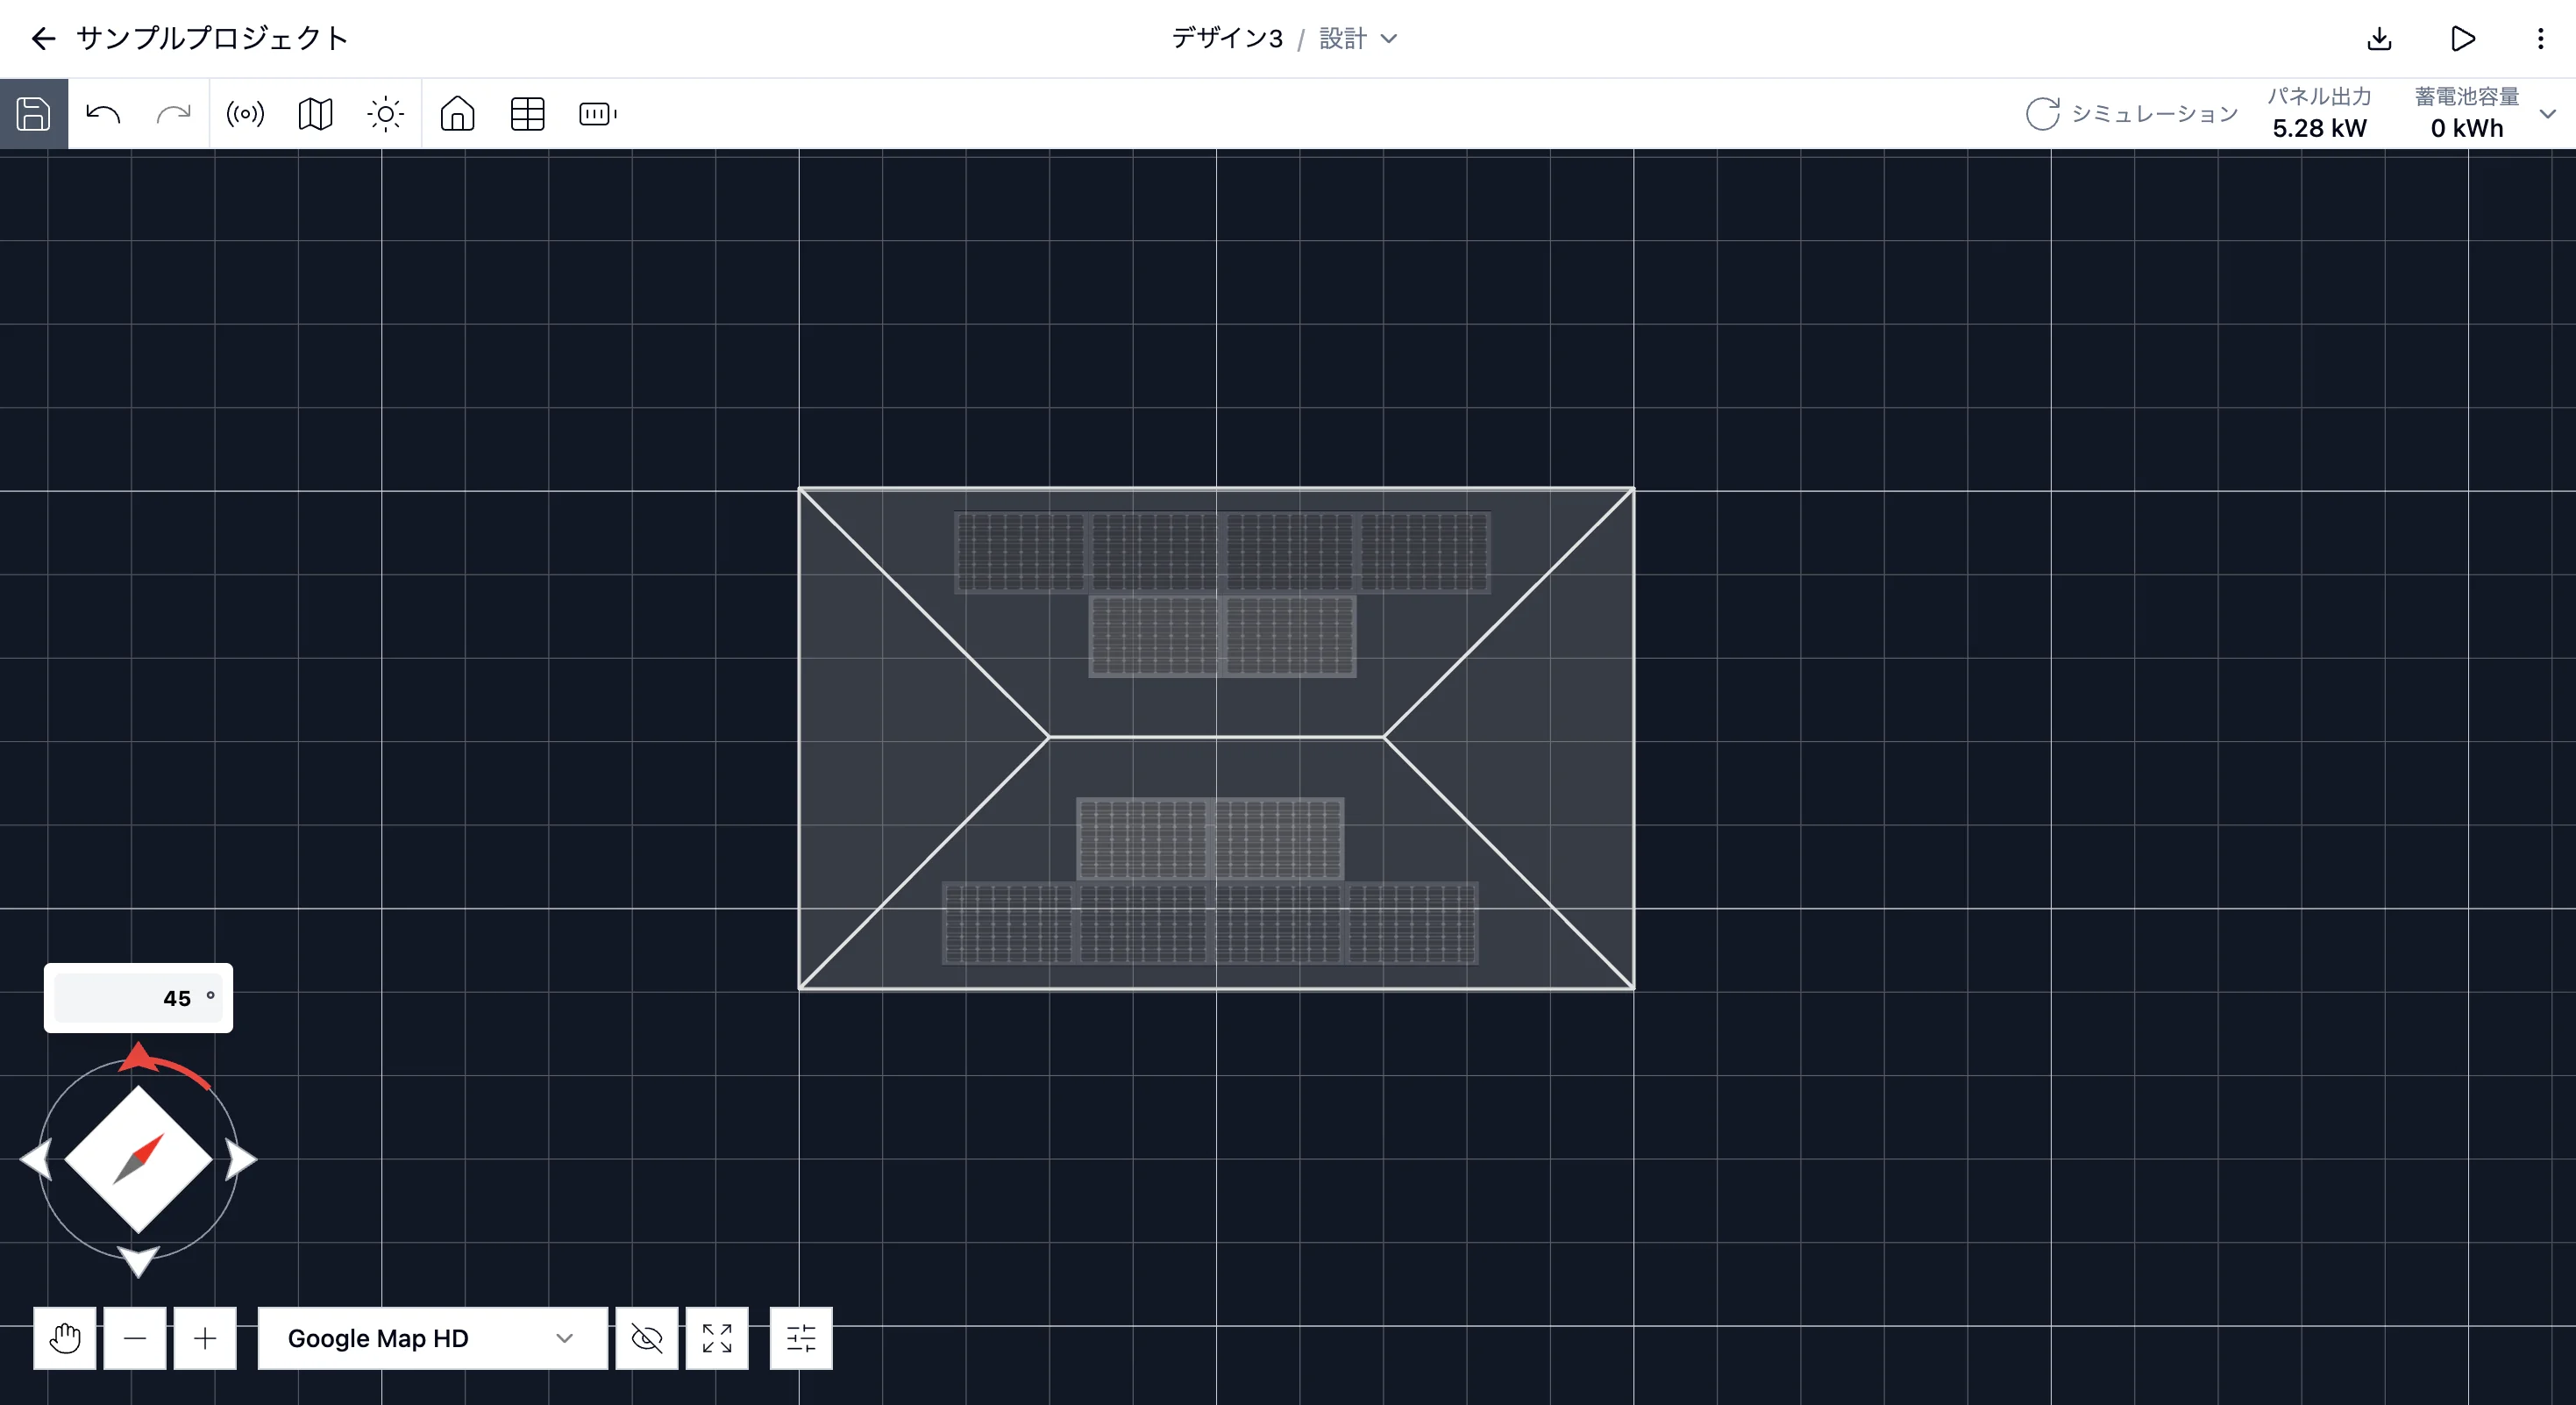Open the sun/shading settings

coord(385,114)
